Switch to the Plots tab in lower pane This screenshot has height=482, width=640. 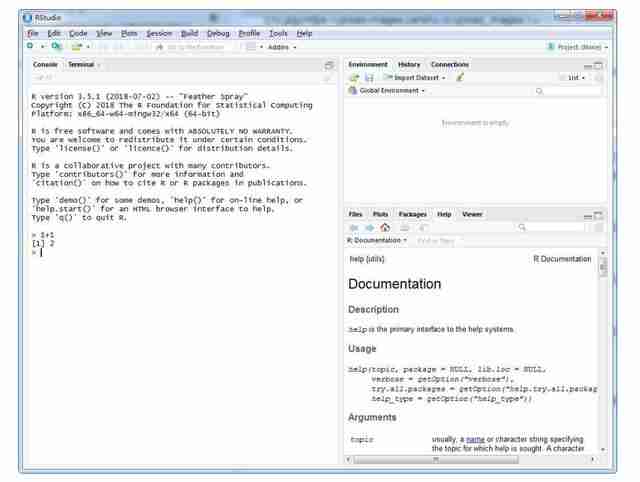[x=380, y=214]
